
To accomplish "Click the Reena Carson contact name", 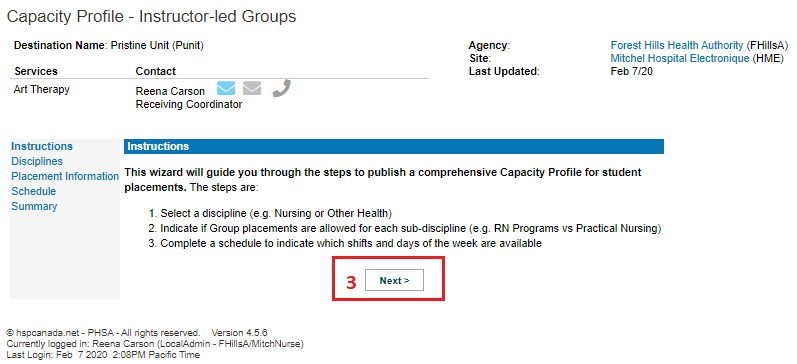I will (170, 92).
